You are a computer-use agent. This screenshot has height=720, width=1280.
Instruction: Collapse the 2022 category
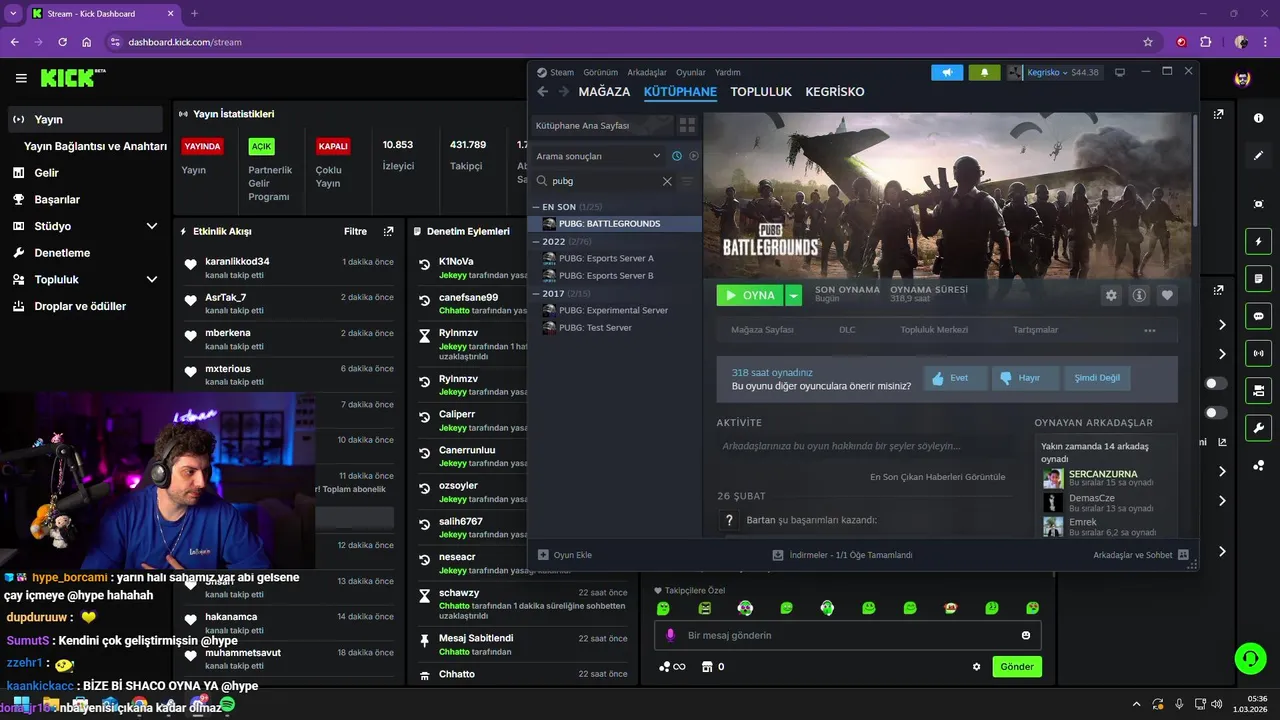tap(536, 242)
